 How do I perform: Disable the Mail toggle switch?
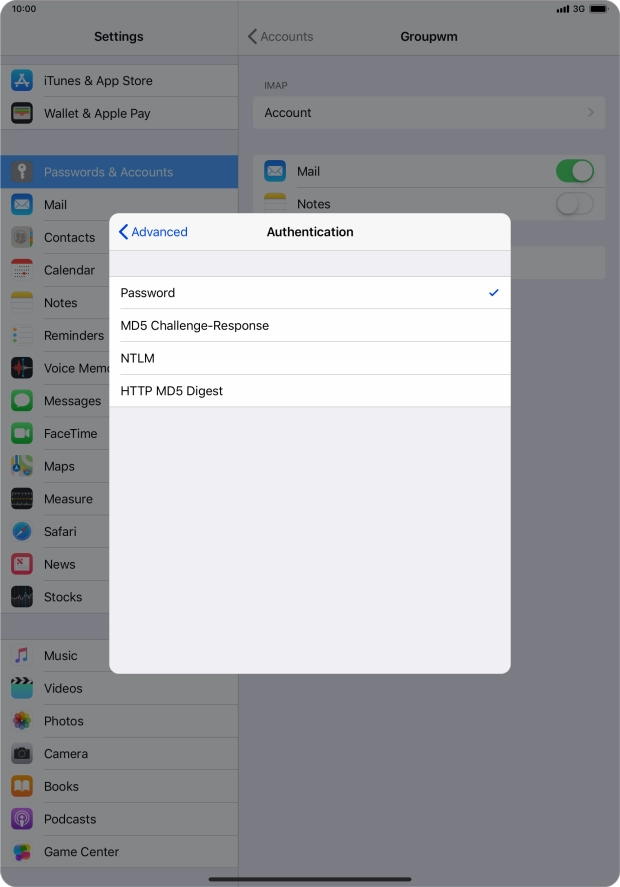click(574, 171)
